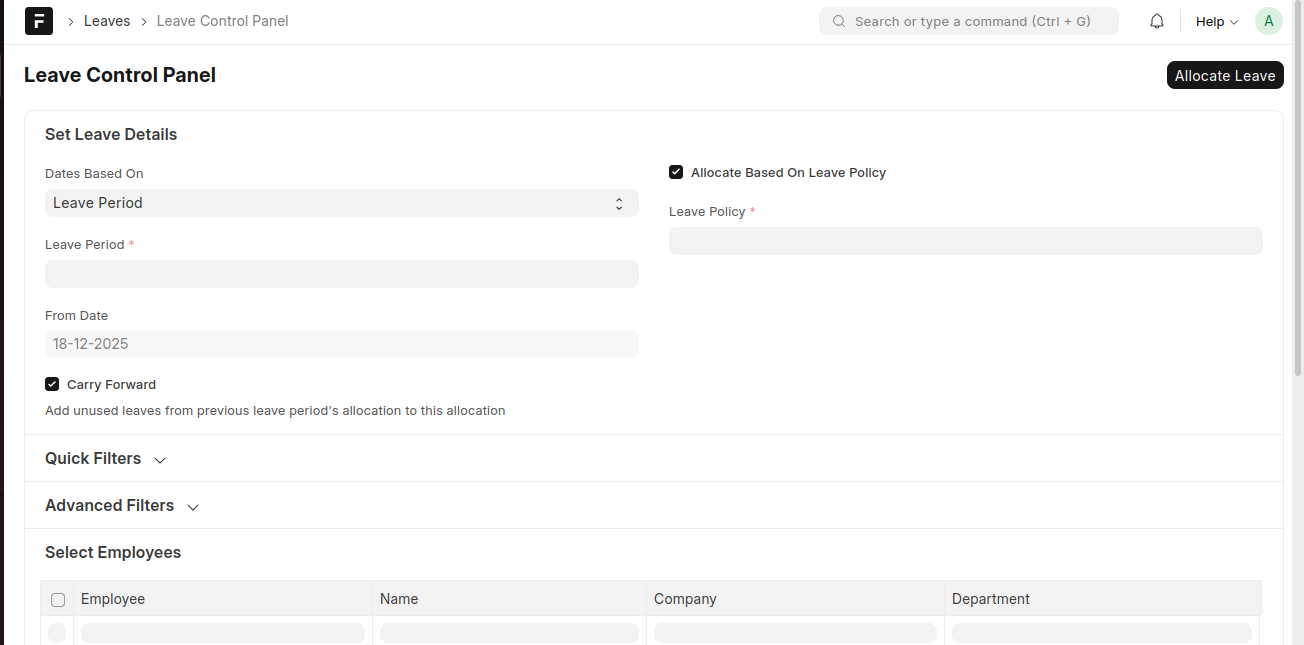Click the Employee column header
Viewport: 1304px width, 645px height.
(x=113, y=599)
